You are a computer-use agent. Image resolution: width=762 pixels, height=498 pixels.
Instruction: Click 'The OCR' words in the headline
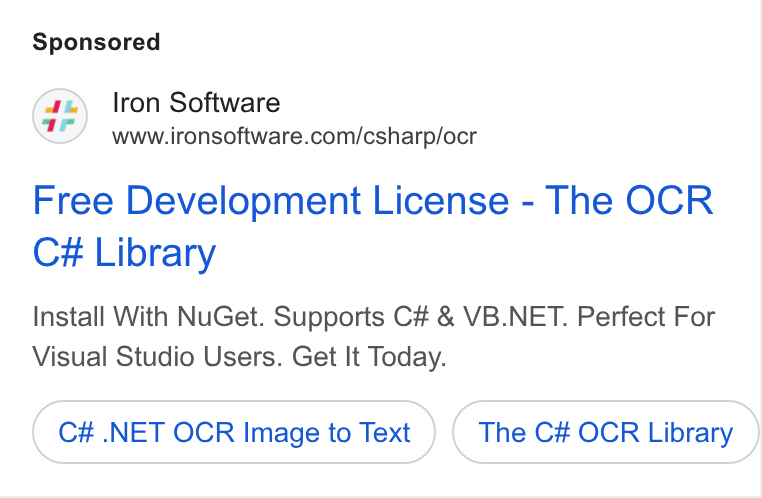click(629, 200)
